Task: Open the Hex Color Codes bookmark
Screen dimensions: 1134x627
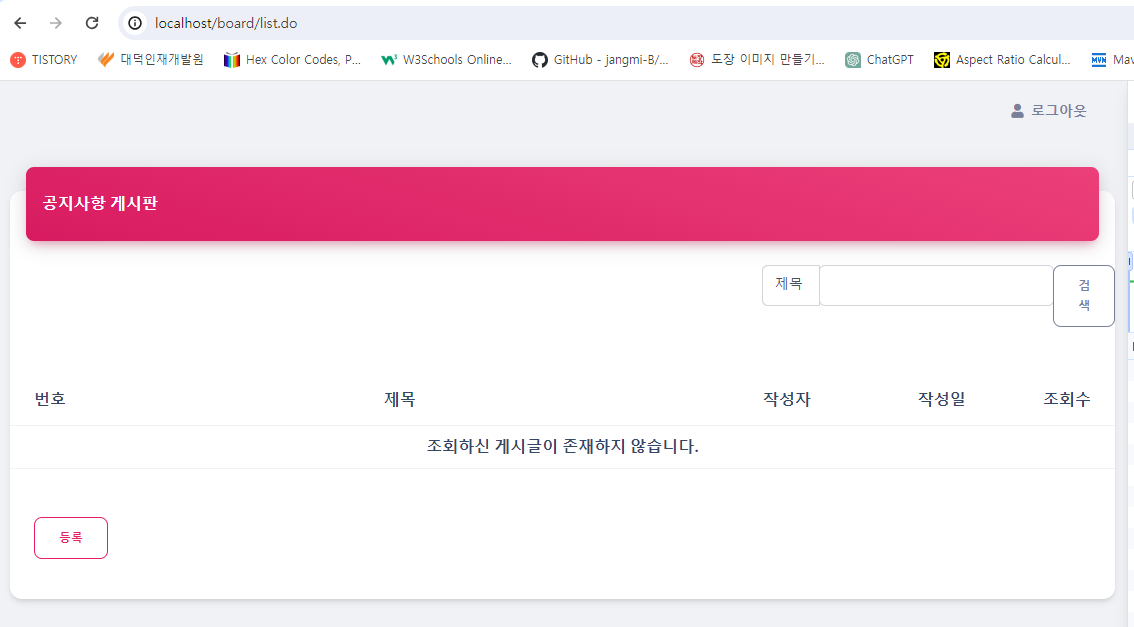Action: pos(292,60)
